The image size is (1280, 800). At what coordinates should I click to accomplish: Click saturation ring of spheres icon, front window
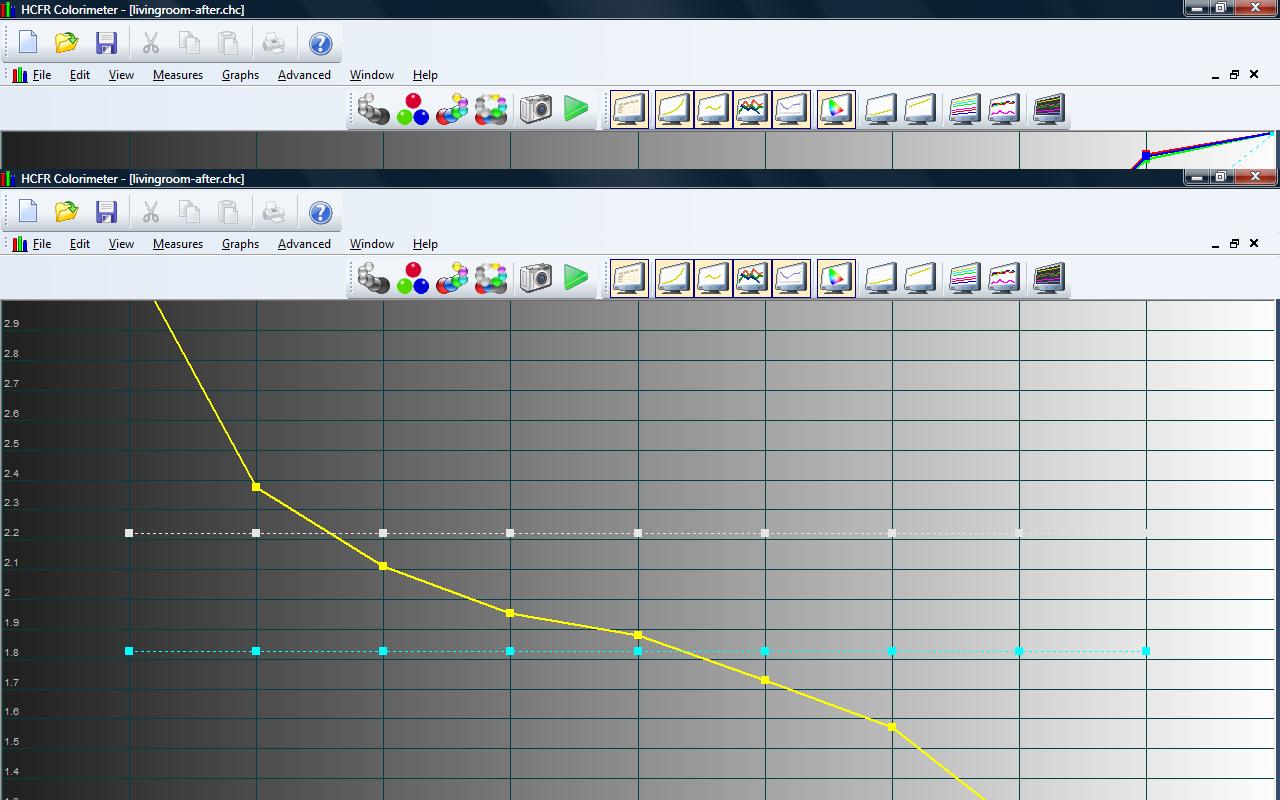pyautogui.click(x=491, y=278)
